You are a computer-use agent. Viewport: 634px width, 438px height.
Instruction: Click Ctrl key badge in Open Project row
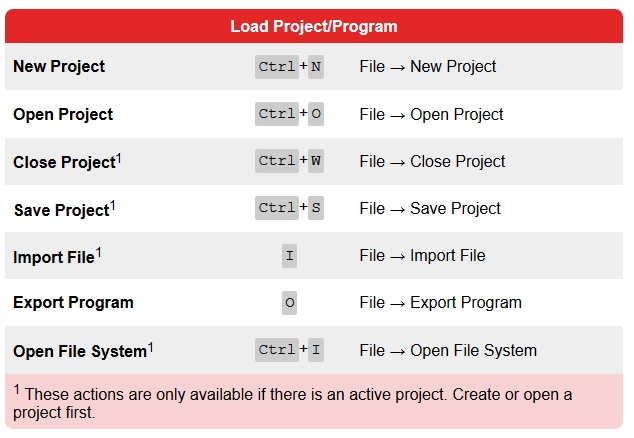click(276, 114)
